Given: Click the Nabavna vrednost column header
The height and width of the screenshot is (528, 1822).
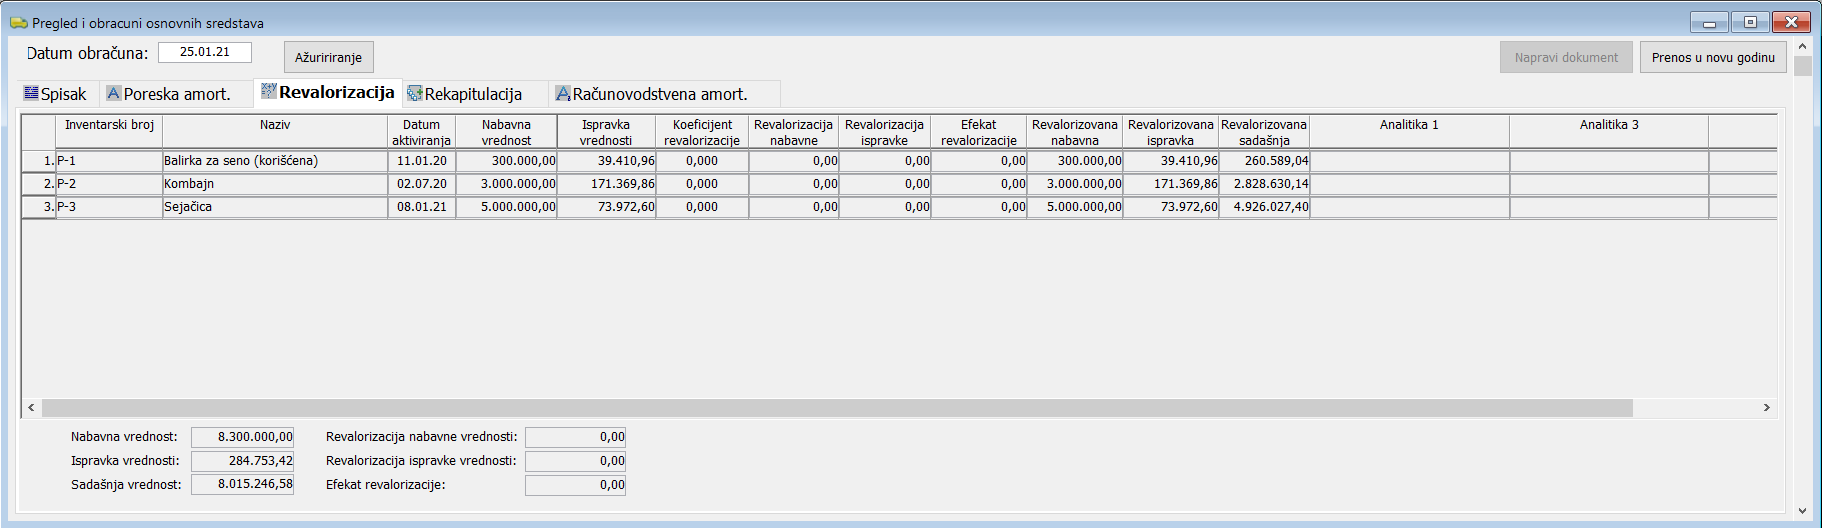Looking at the screenshot, I should pos(506,132).
